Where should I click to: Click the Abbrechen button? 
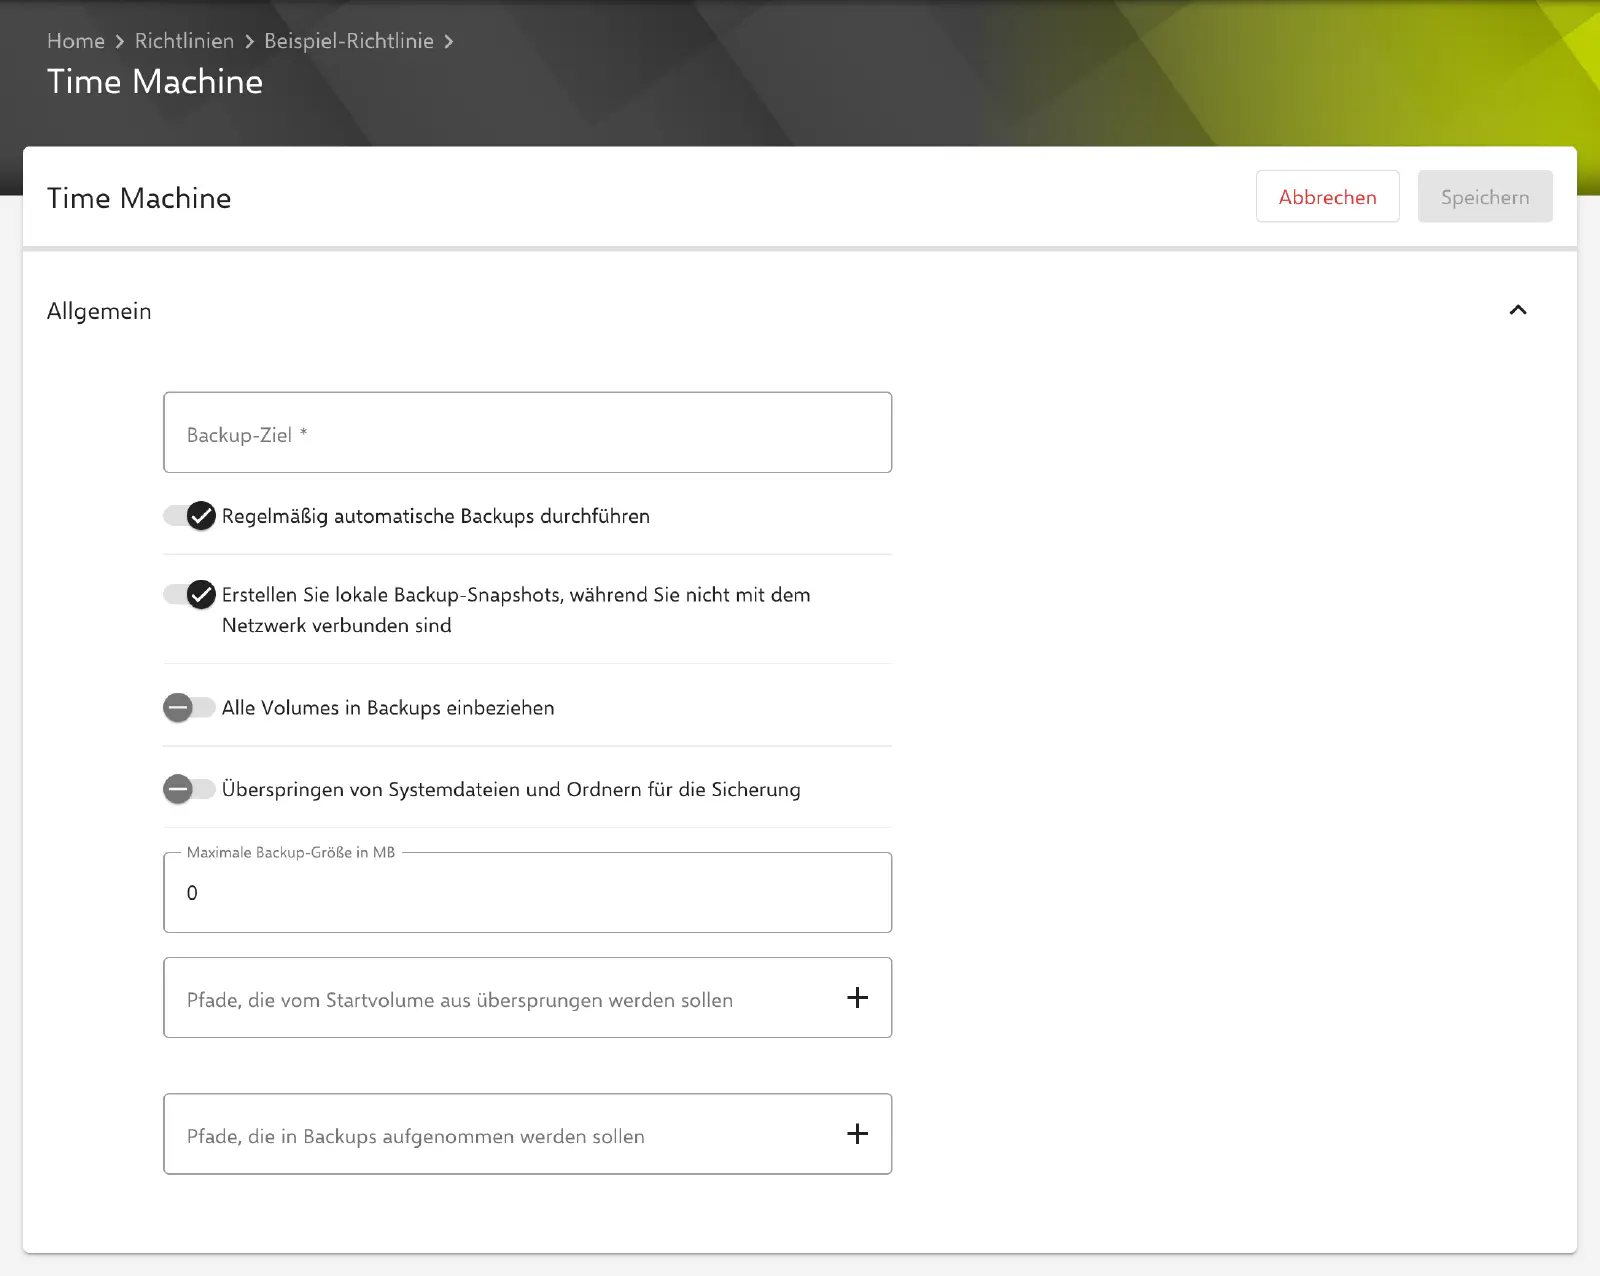(1327, 197)
